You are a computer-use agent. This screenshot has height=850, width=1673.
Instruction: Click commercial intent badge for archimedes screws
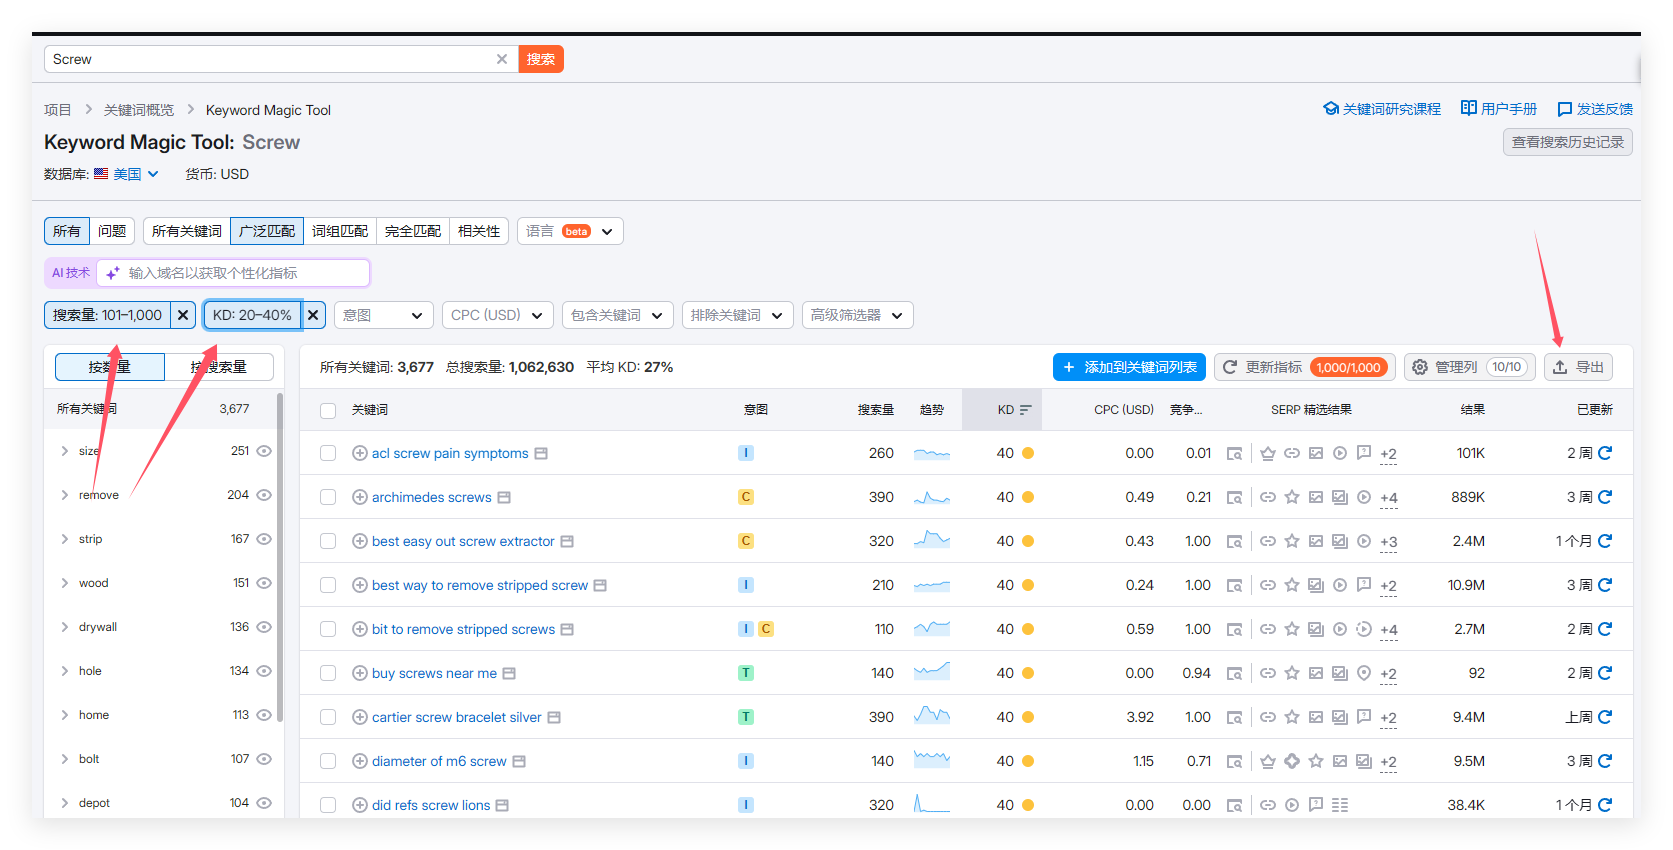point(746,497)
